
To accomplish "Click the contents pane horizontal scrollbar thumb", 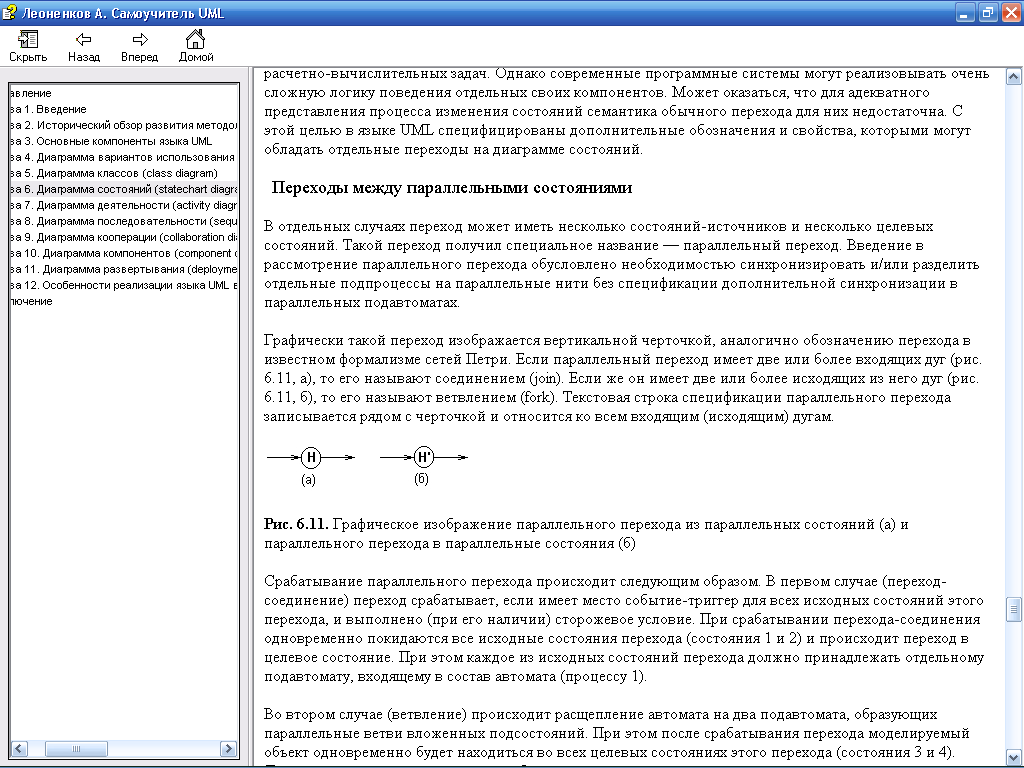I will [x=76, y=748].
